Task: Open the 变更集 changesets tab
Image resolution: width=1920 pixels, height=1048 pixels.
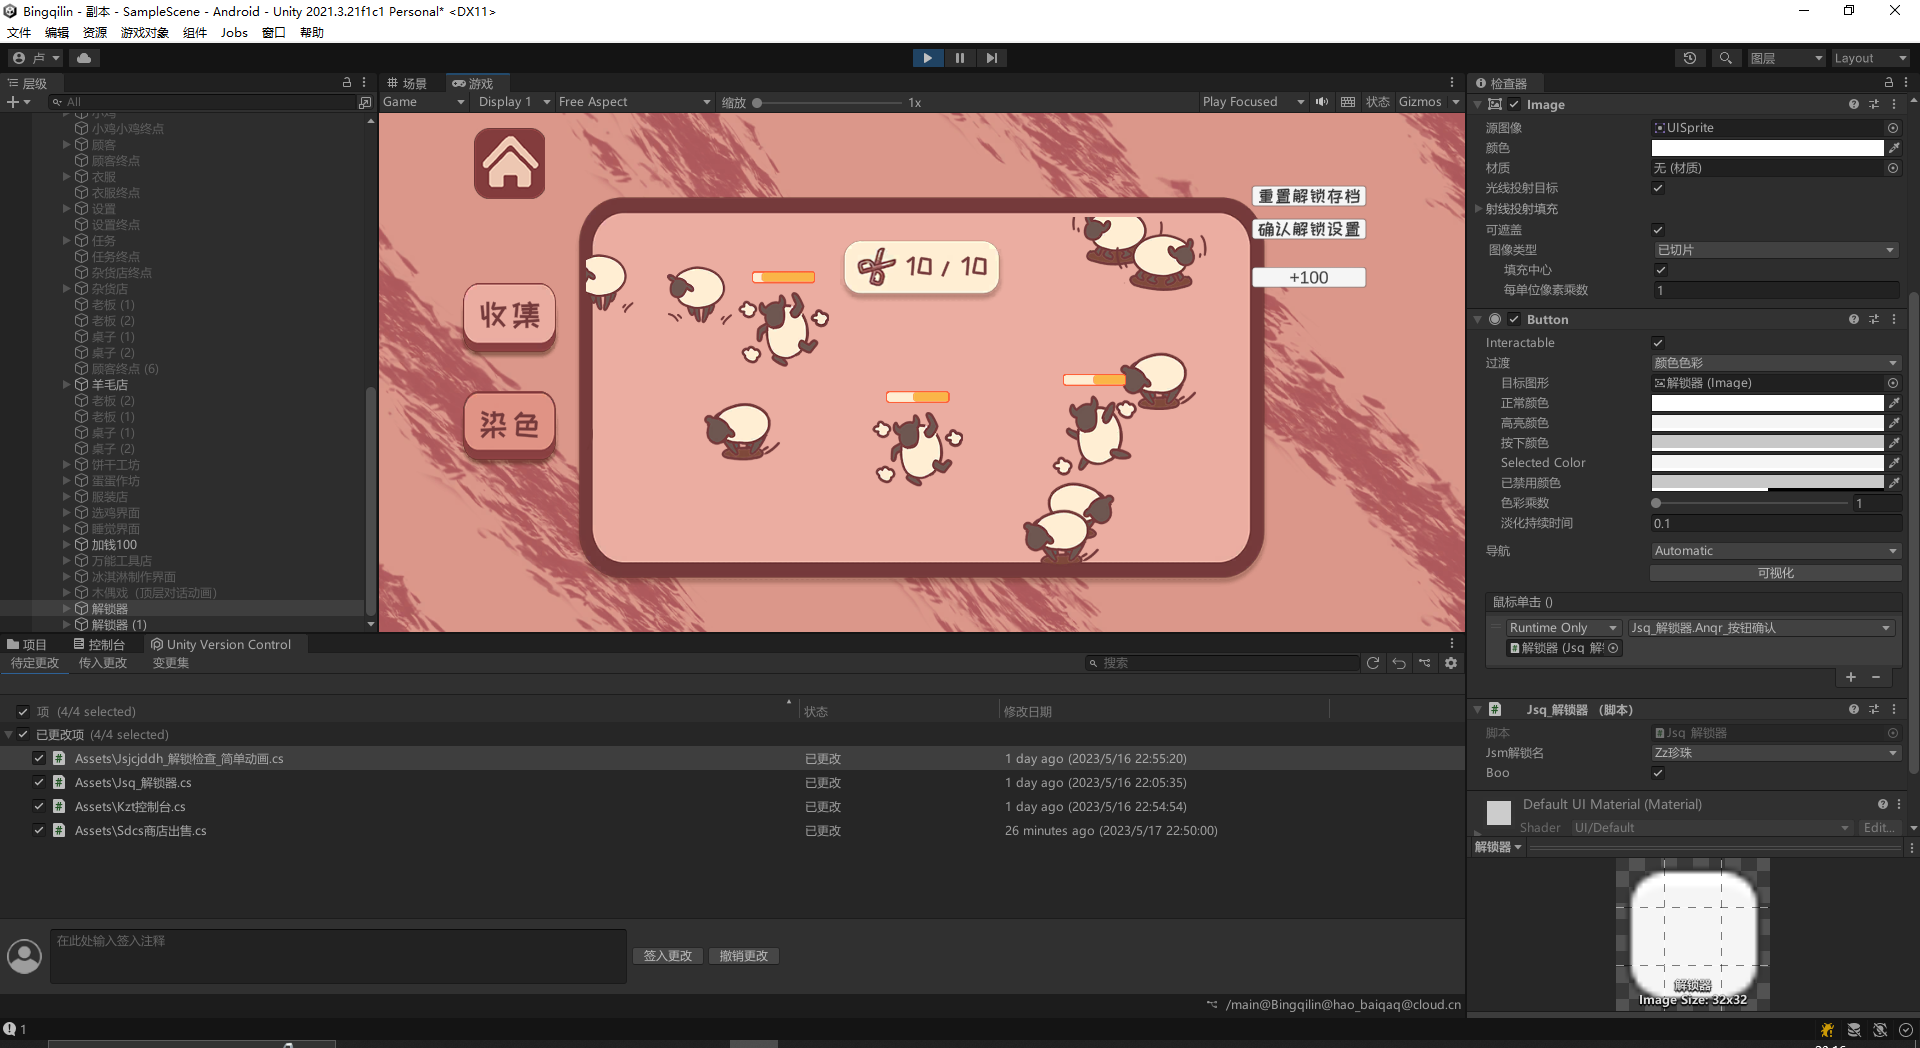Action: coord(171,663)
